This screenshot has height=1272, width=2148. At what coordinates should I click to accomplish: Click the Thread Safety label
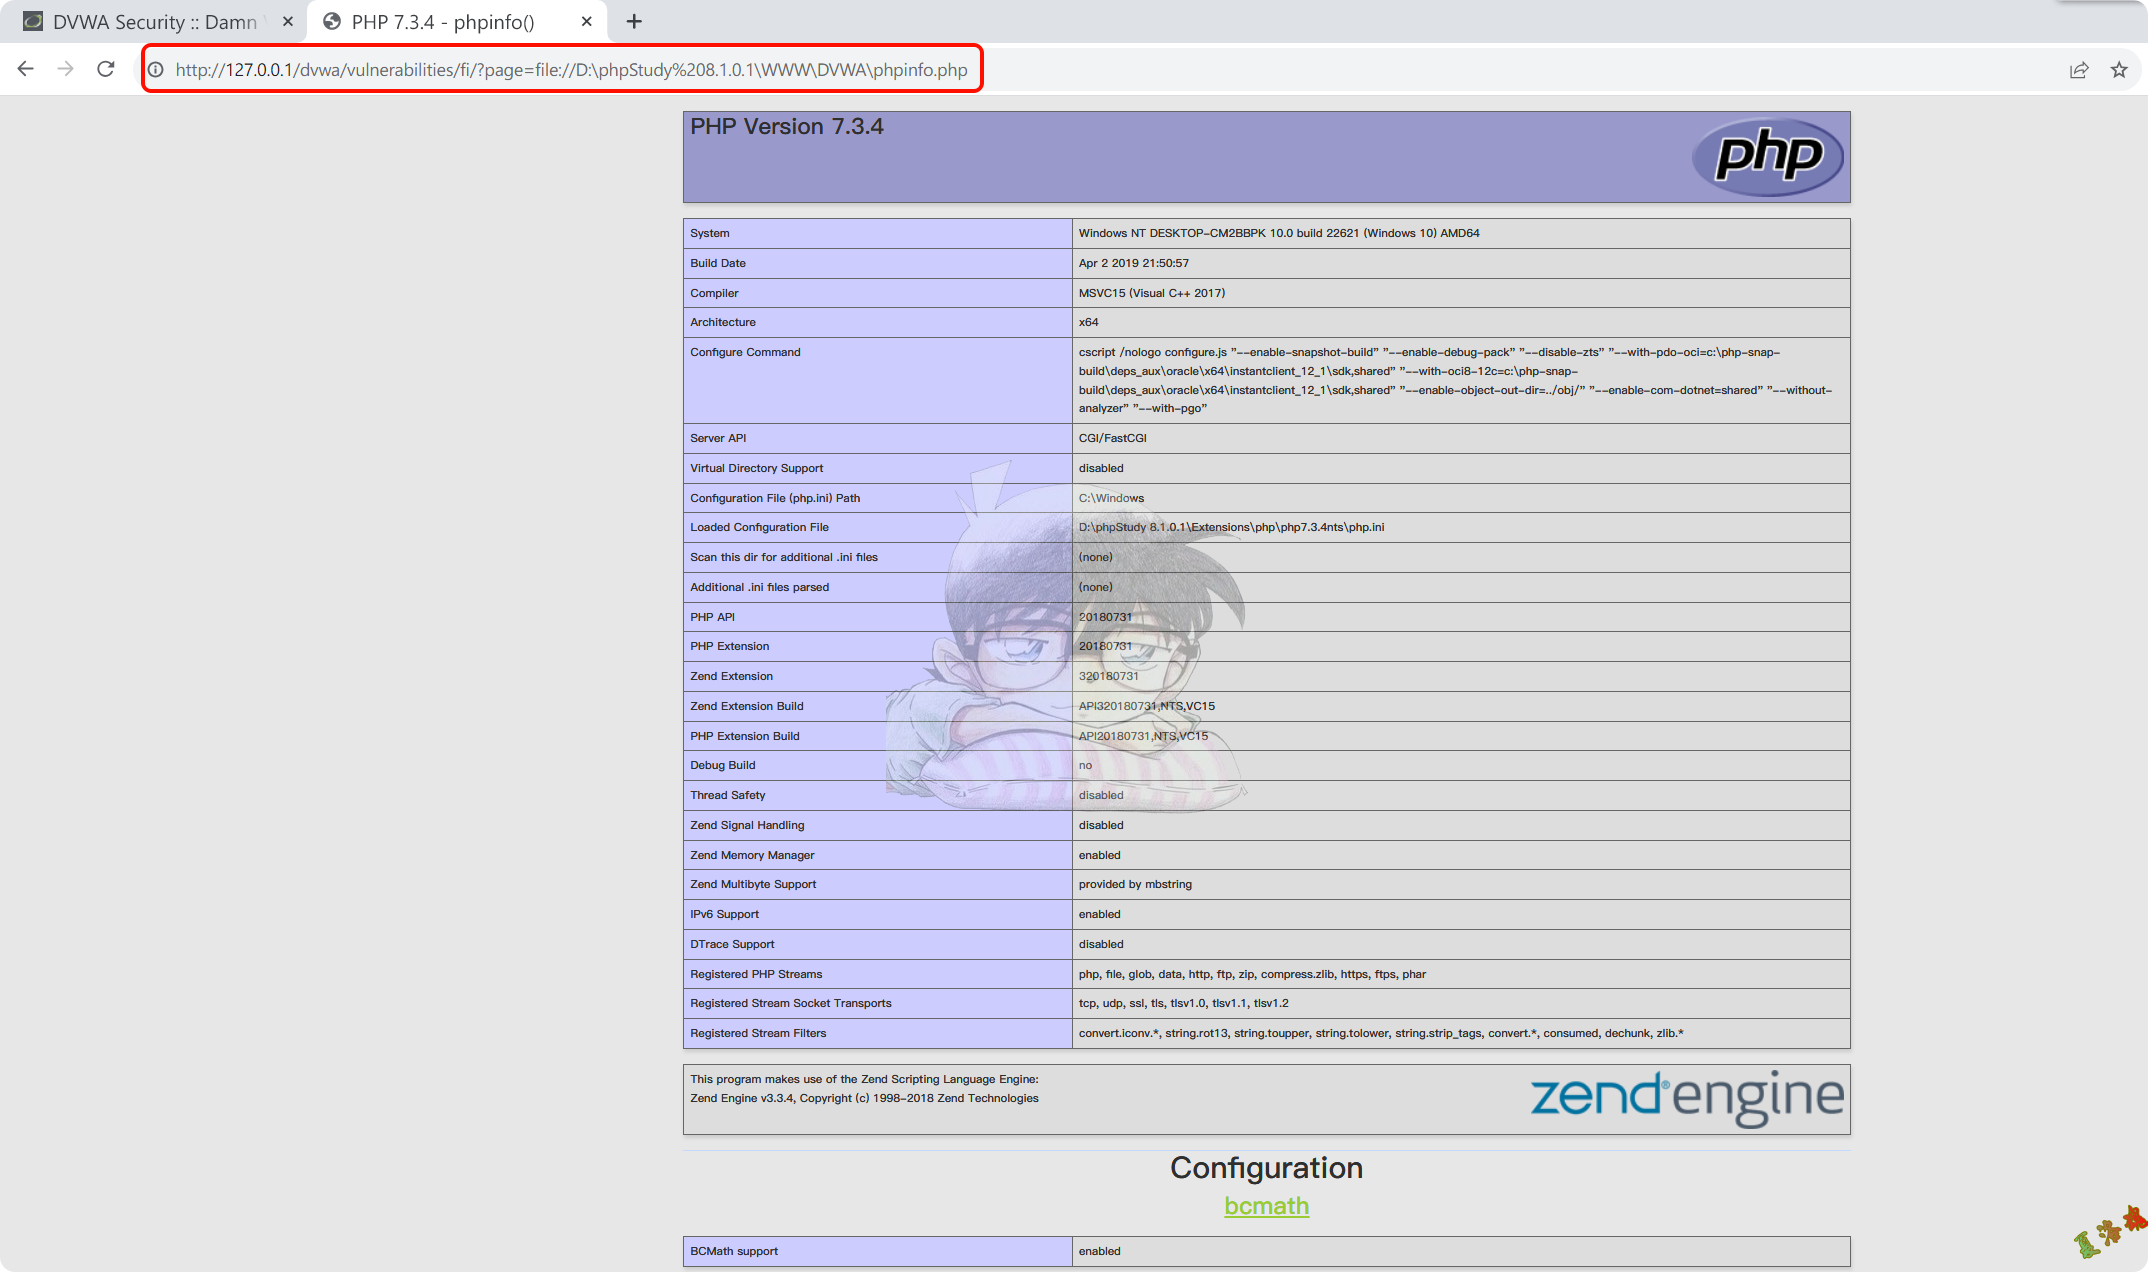(x=728, y=795)
